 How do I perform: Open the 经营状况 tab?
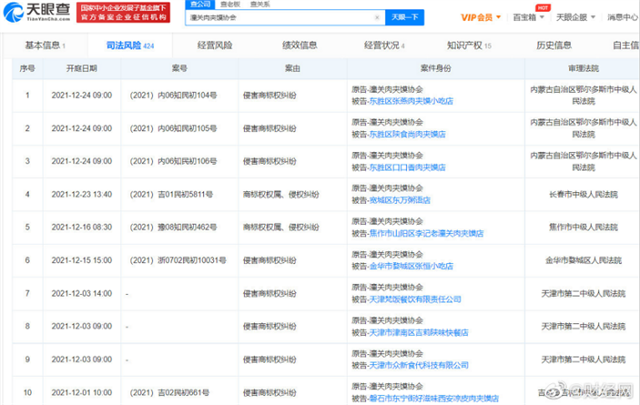[384, 45]
